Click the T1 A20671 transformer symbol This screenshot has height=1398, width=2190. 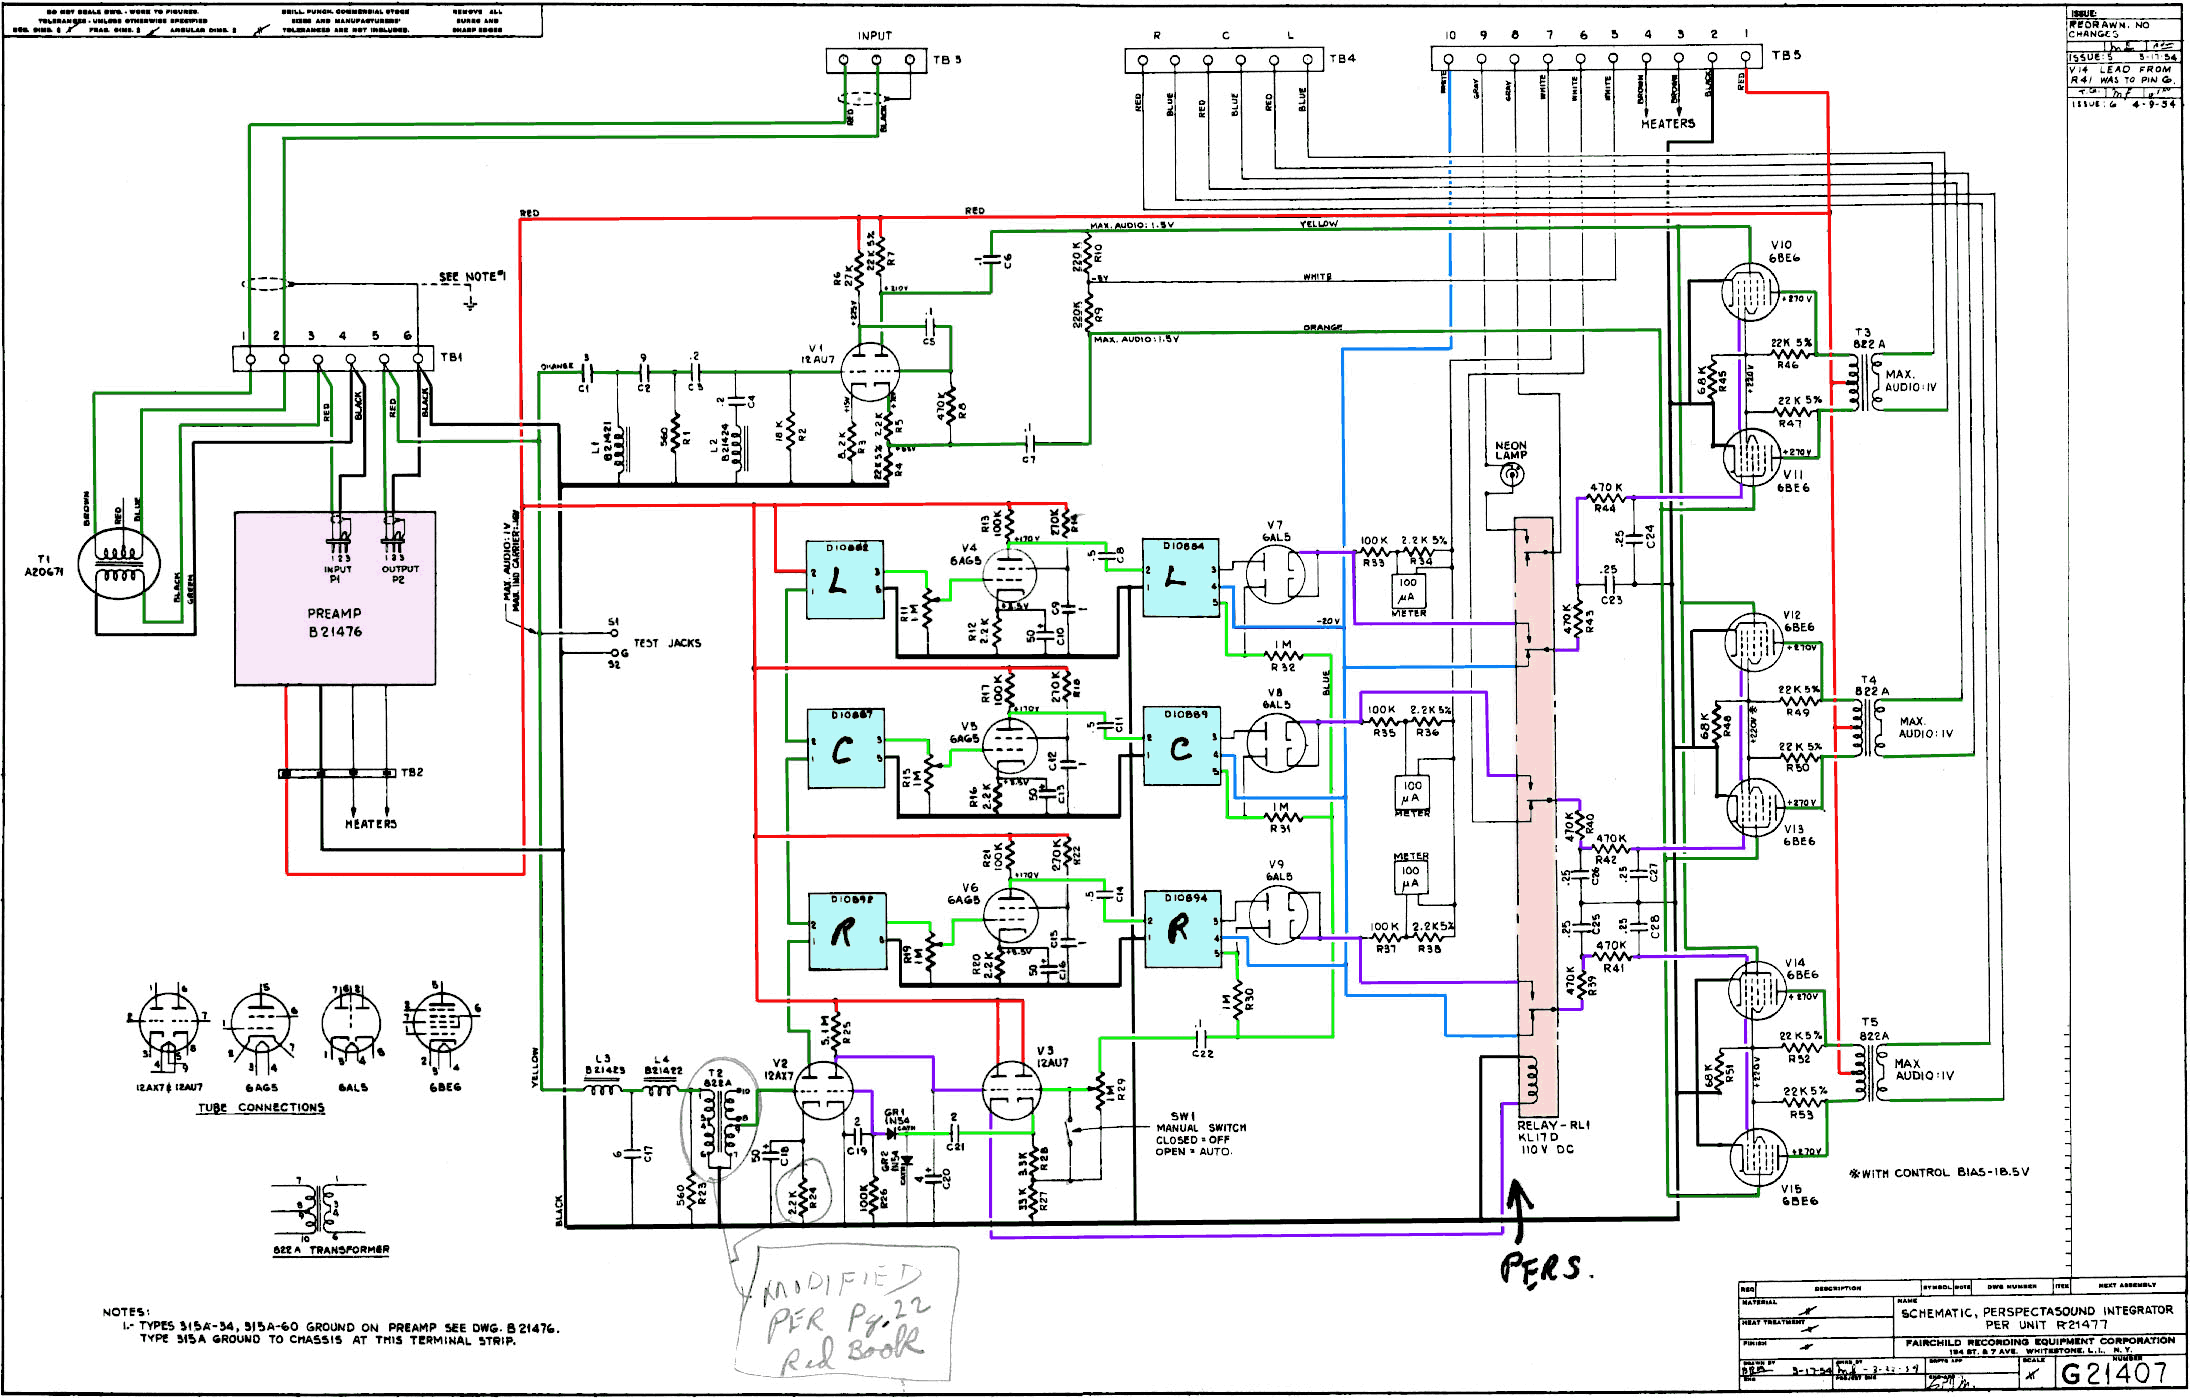point(119,562)
